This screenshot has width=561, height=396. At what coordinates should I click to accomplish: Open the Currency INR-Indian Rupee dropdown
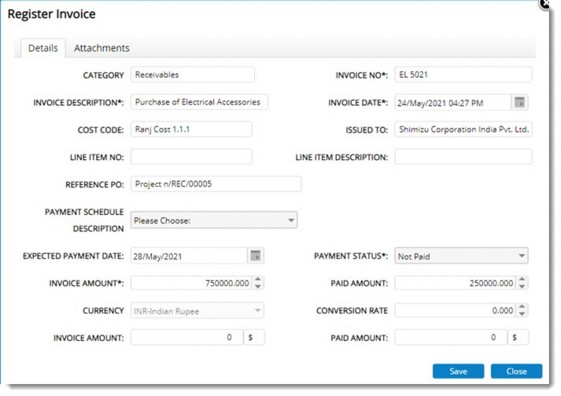pos(197,311)
